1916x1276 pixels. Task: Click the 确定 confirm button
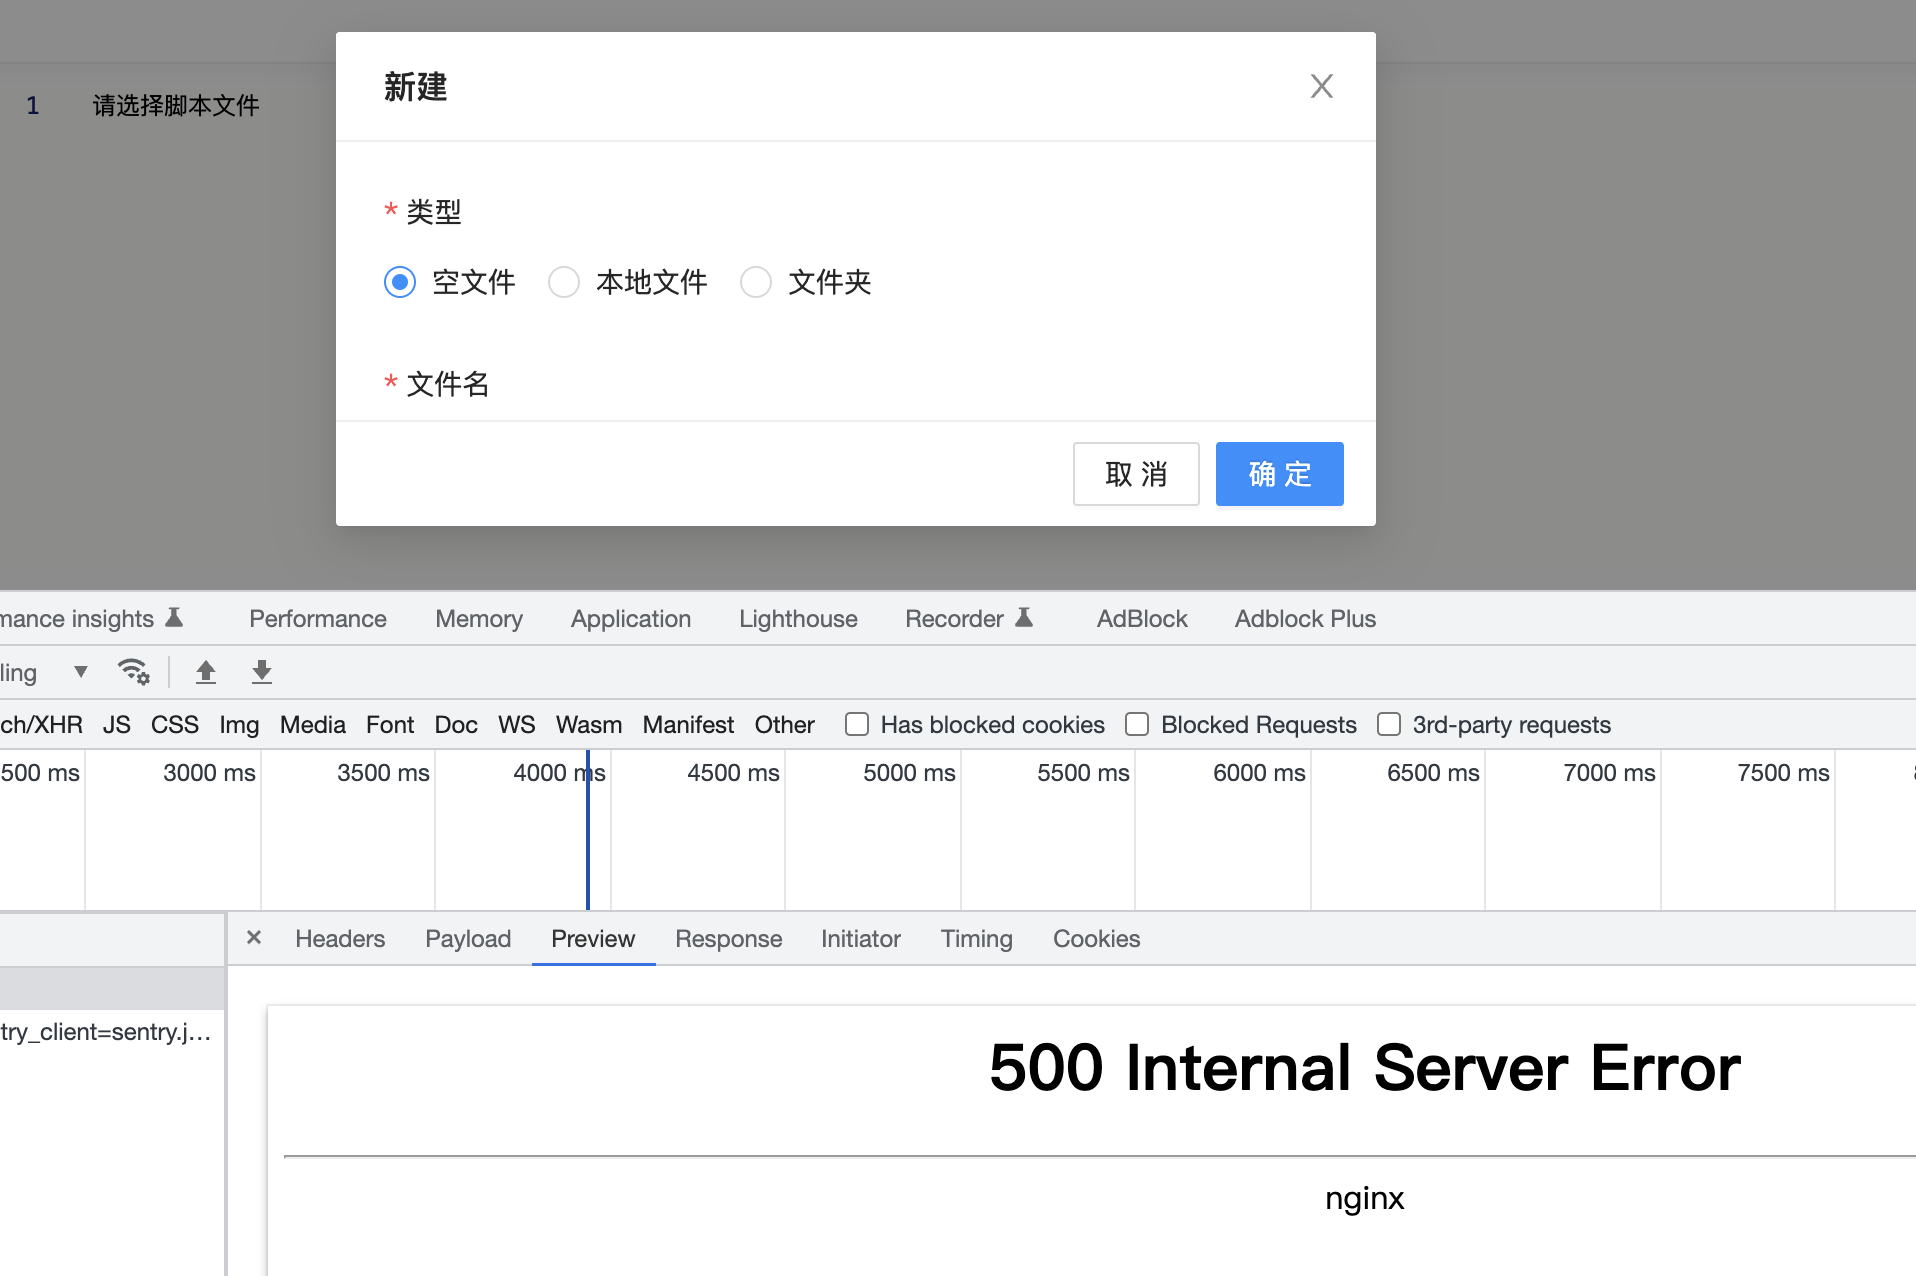click(1279, 474)
